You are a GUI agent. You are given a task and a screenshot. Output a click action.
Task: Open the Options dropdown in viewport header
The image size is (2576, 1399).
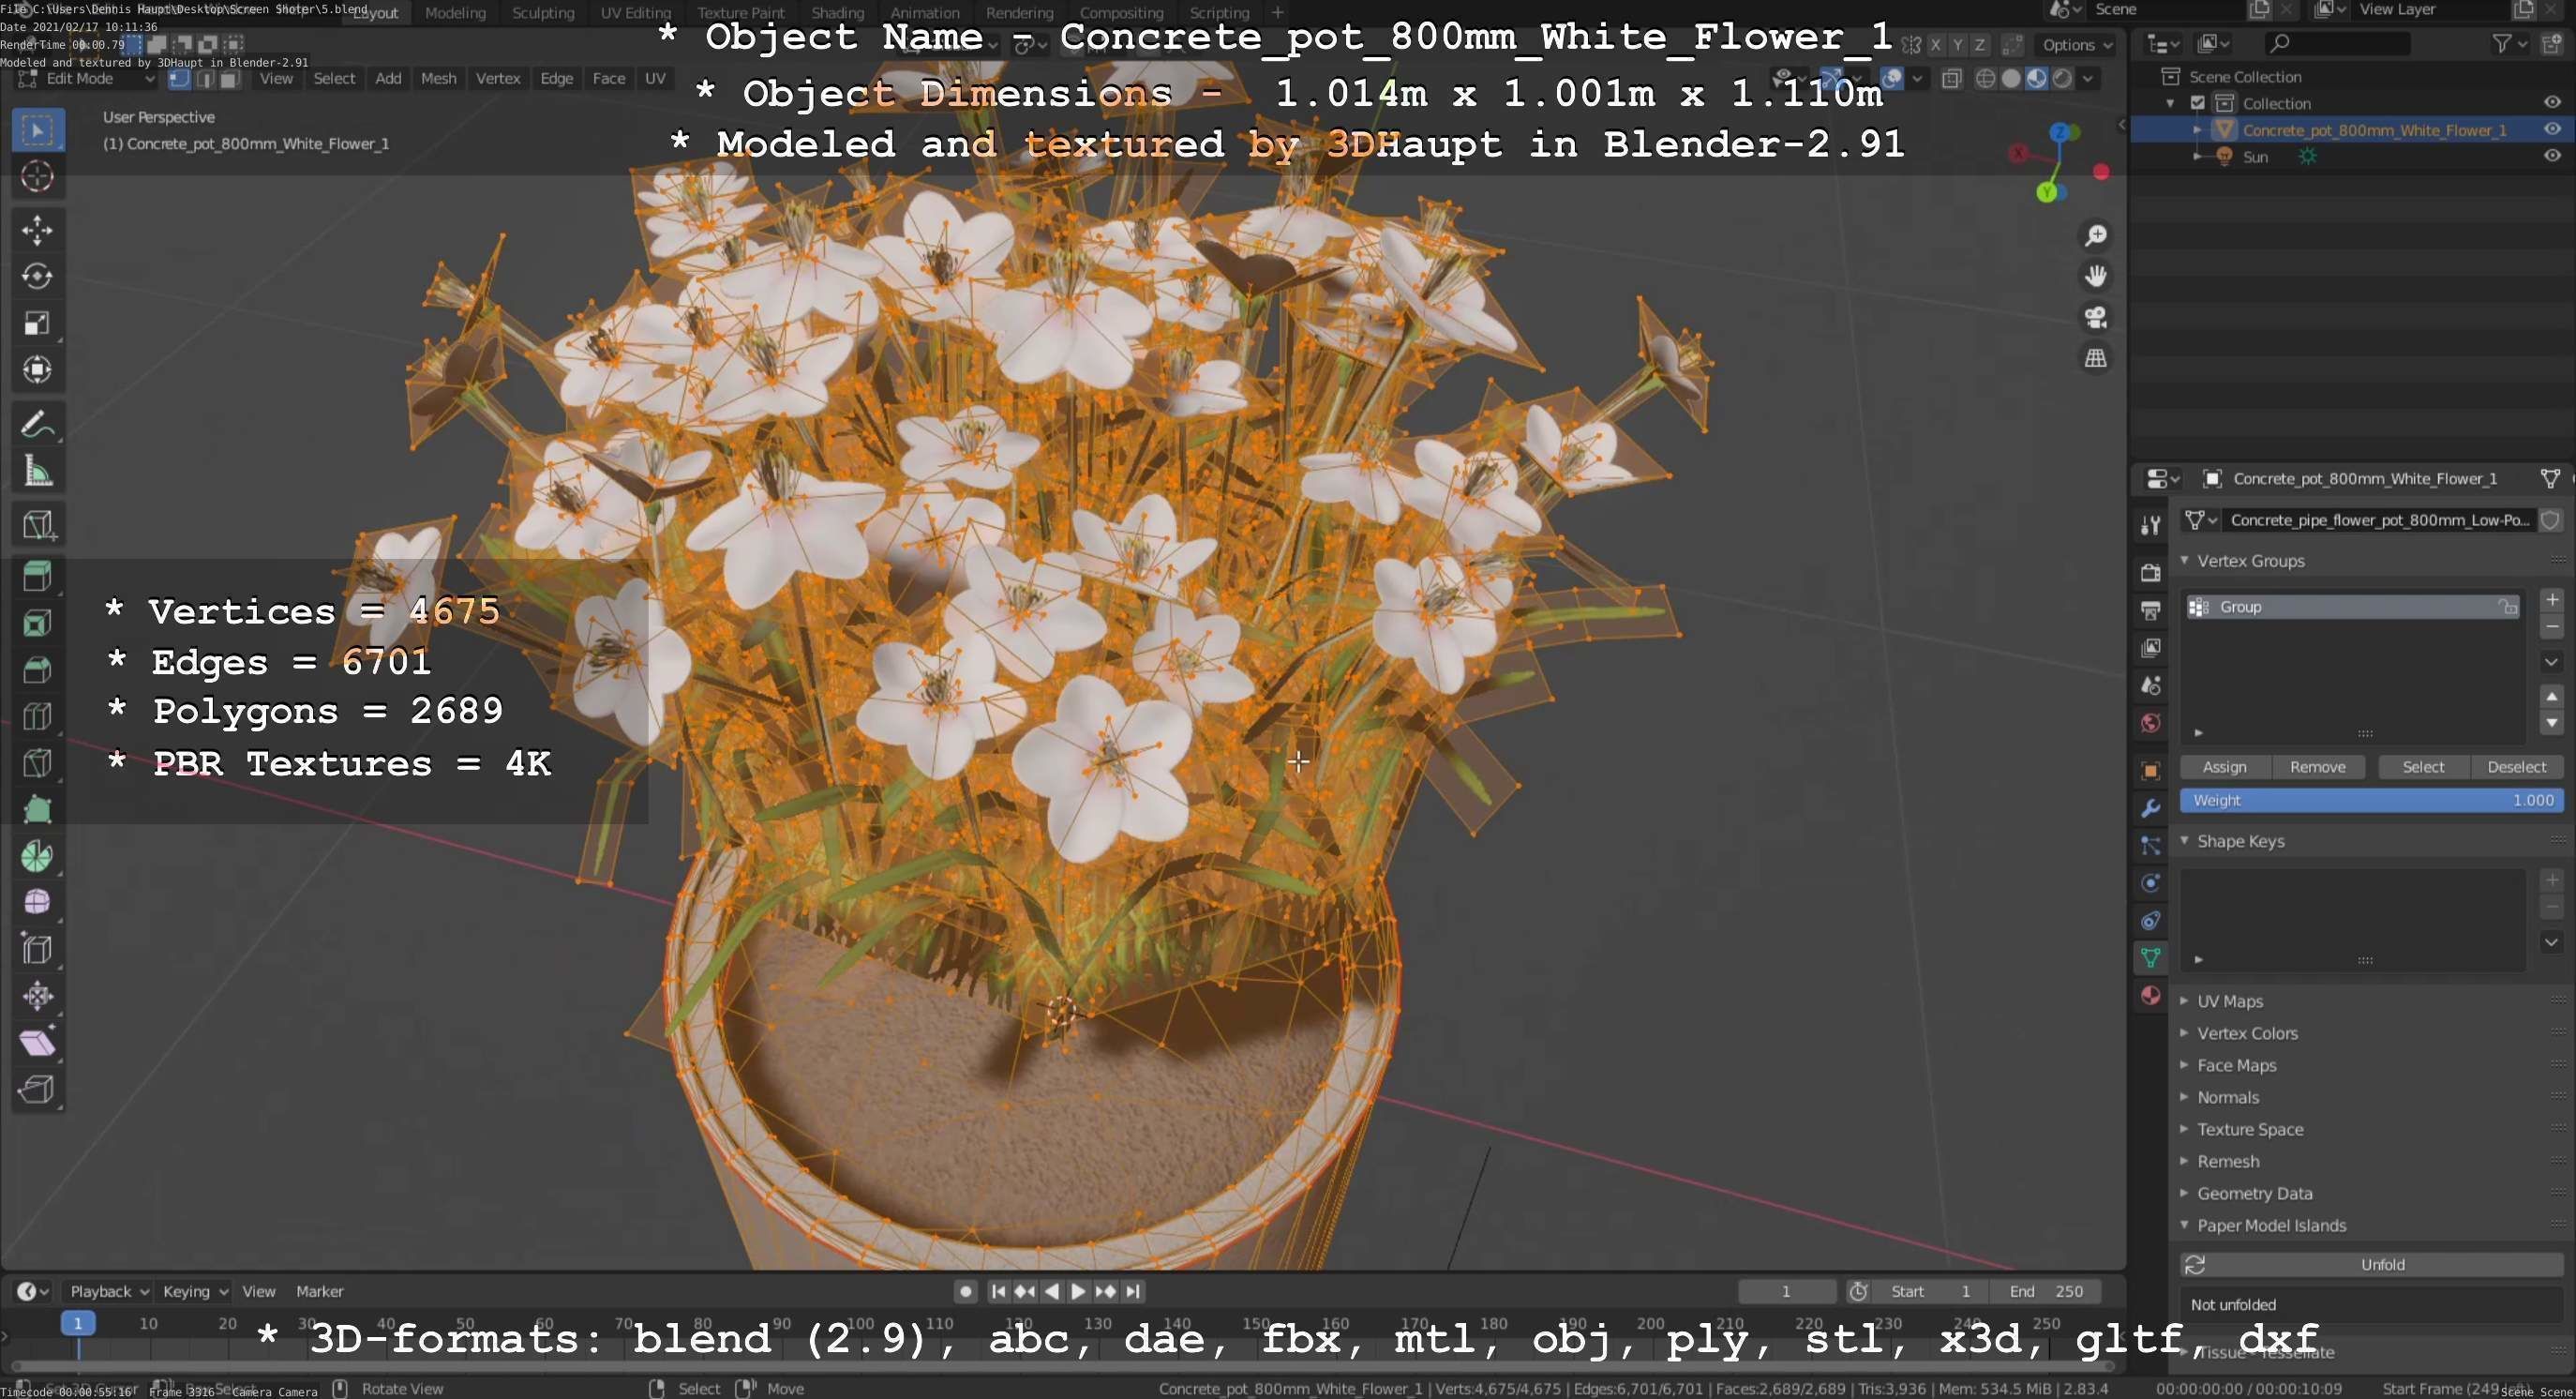pos(2076,45)
